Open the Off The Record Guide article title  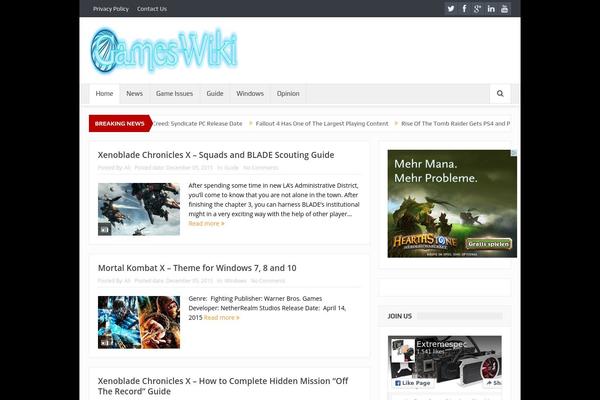point(223,386)
